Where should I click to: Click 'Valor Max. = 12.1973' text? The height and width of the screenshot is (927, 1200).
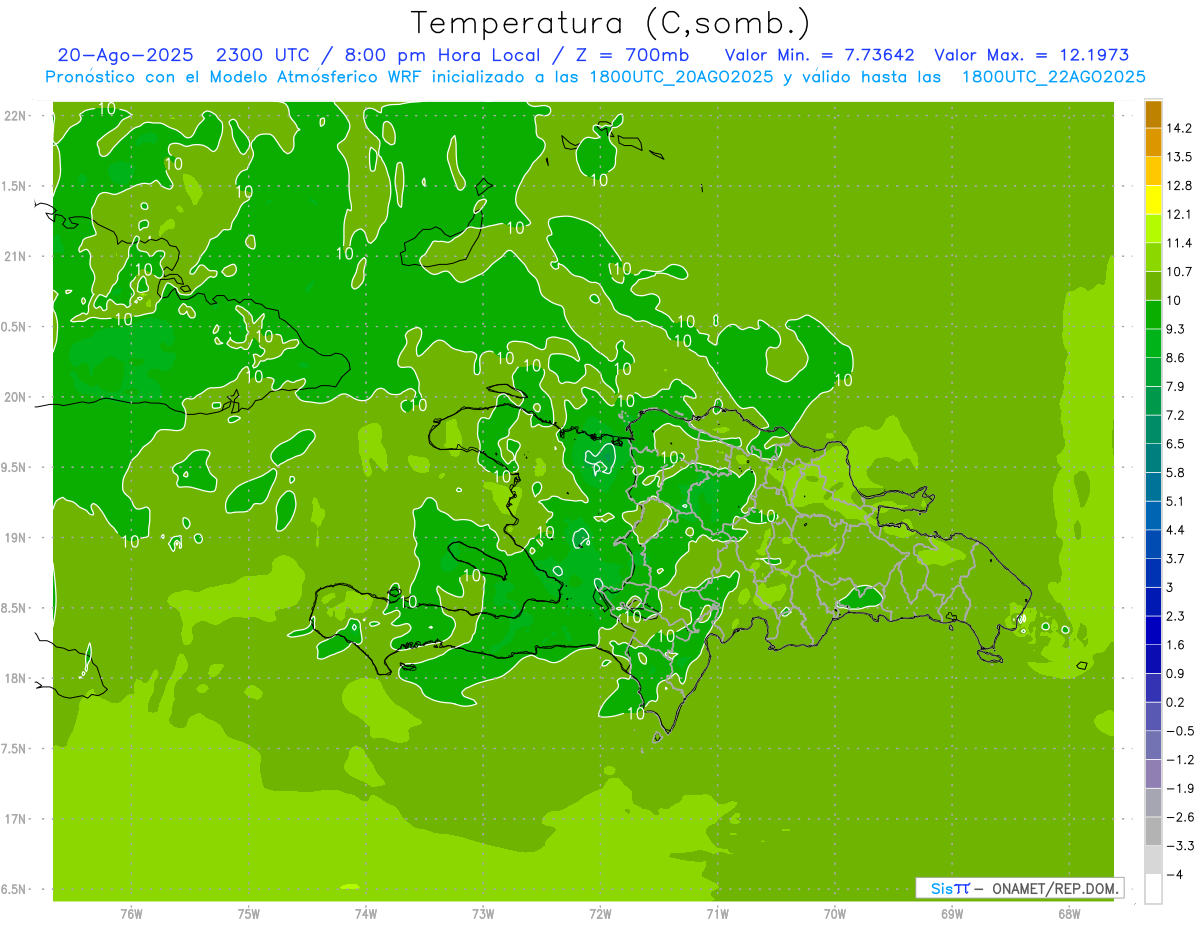[x=1032, y=55]
